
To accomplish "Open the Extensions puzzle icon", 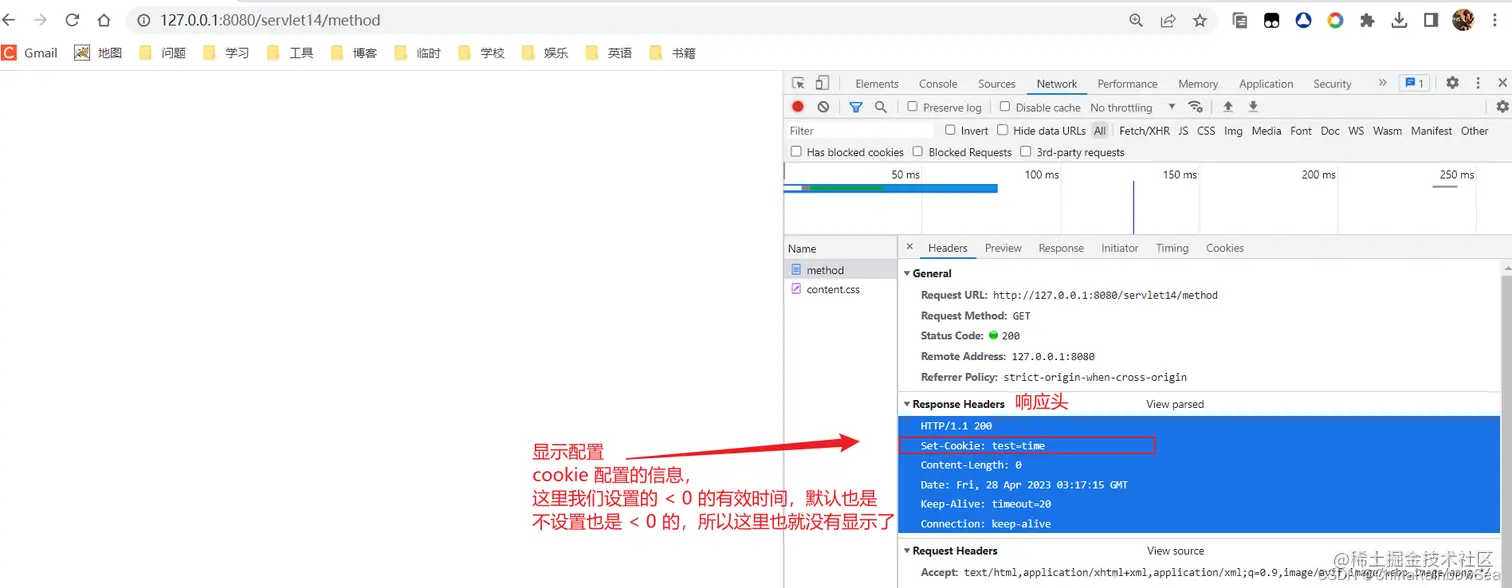I will [1367, 20].
